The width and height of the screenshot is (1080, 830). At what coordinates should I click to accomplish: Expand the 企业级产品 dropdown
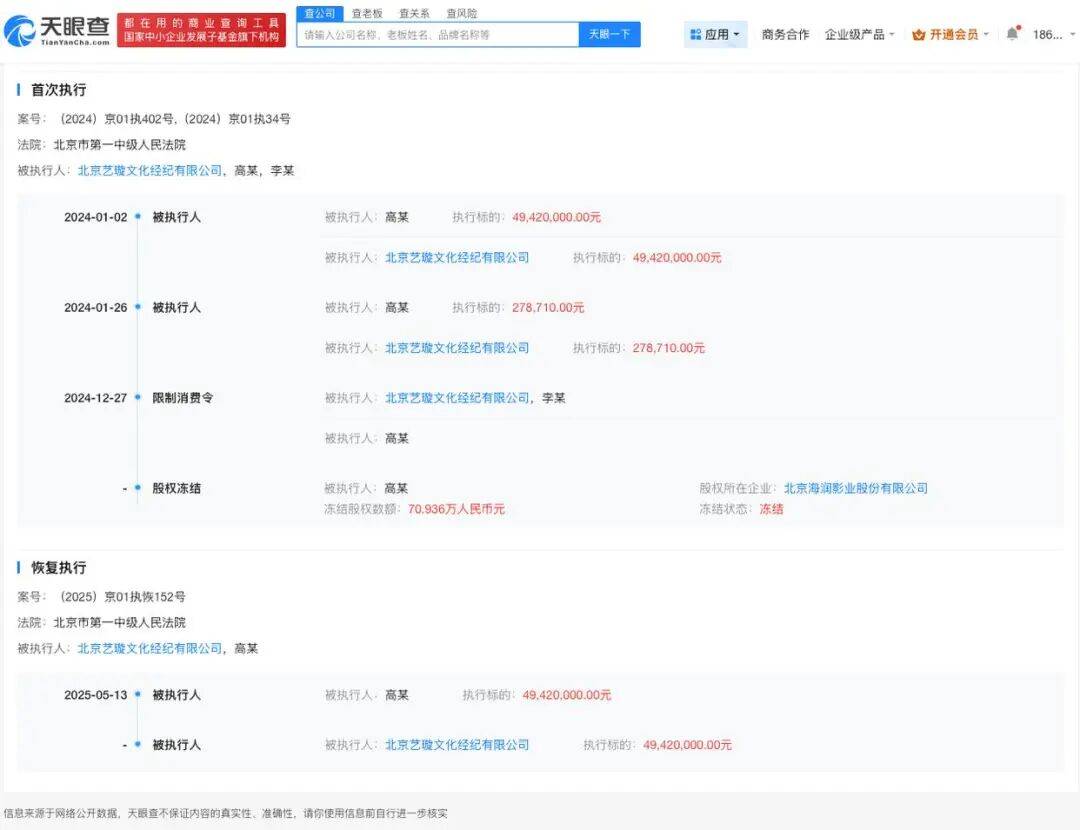point(859,34)
